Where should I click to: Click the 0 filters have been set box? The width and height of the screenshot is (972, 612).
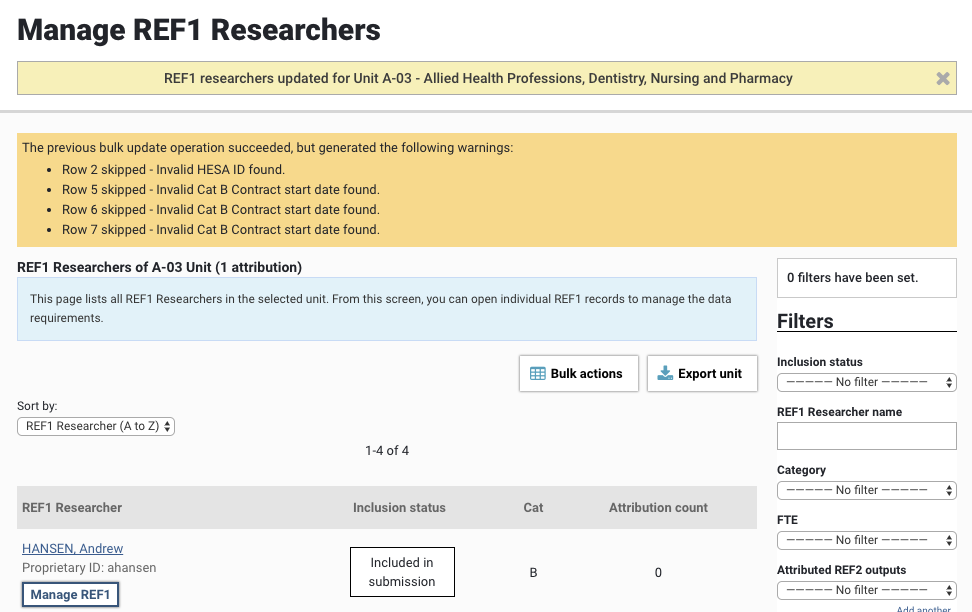(866, 277)
